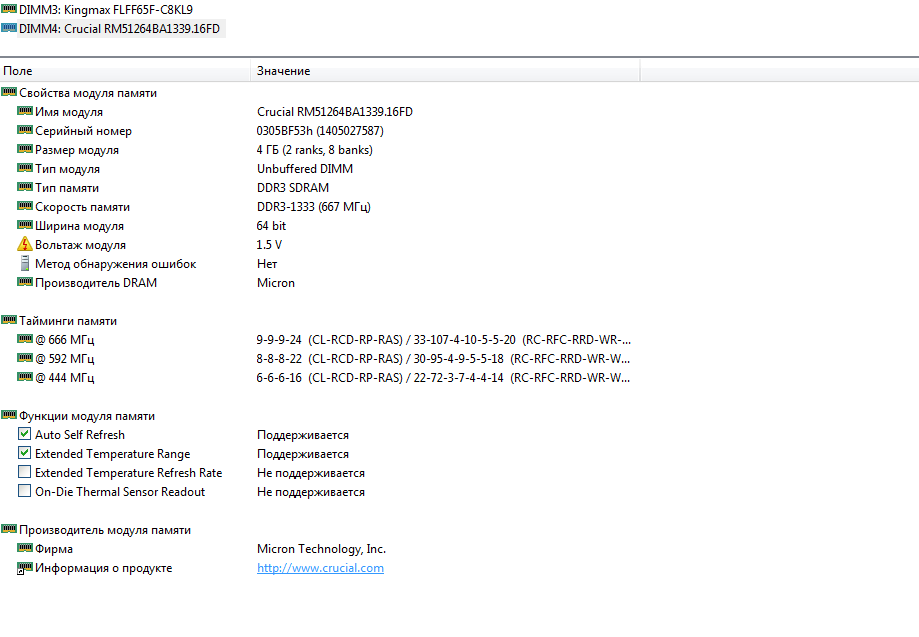Viewport: 919px width, 637px height.
Task: Toggle the Auto Self Refresh checkbox
Action: coord(25,434)
